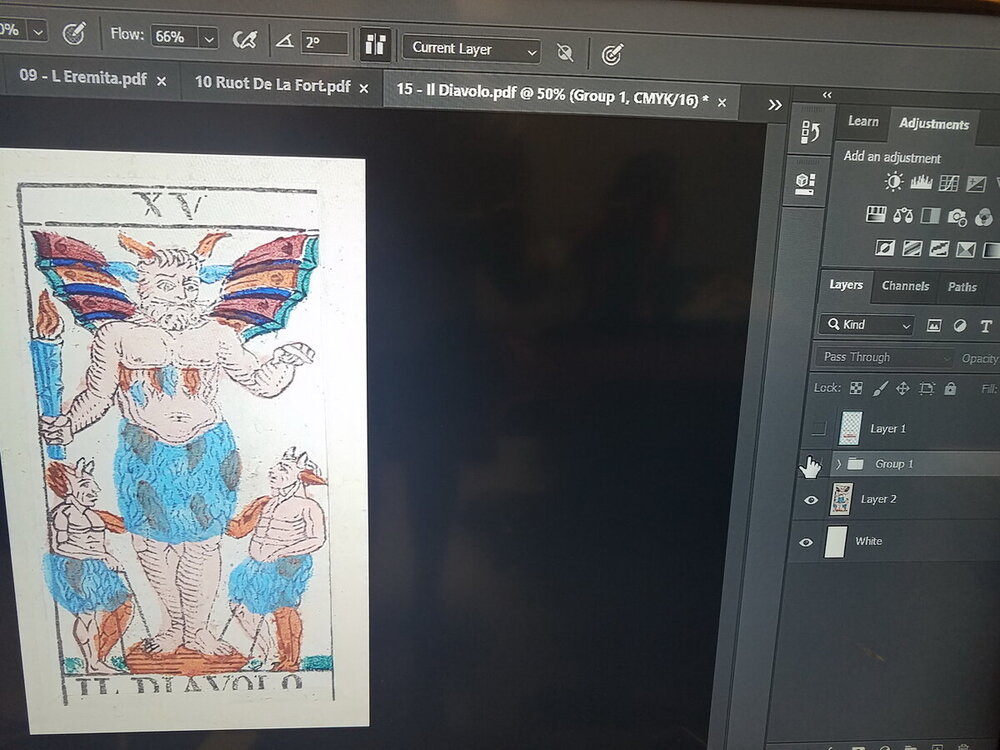Open the Properties panel icon in the dock
The image size is (1000, 750).
(x=806, y=182)
